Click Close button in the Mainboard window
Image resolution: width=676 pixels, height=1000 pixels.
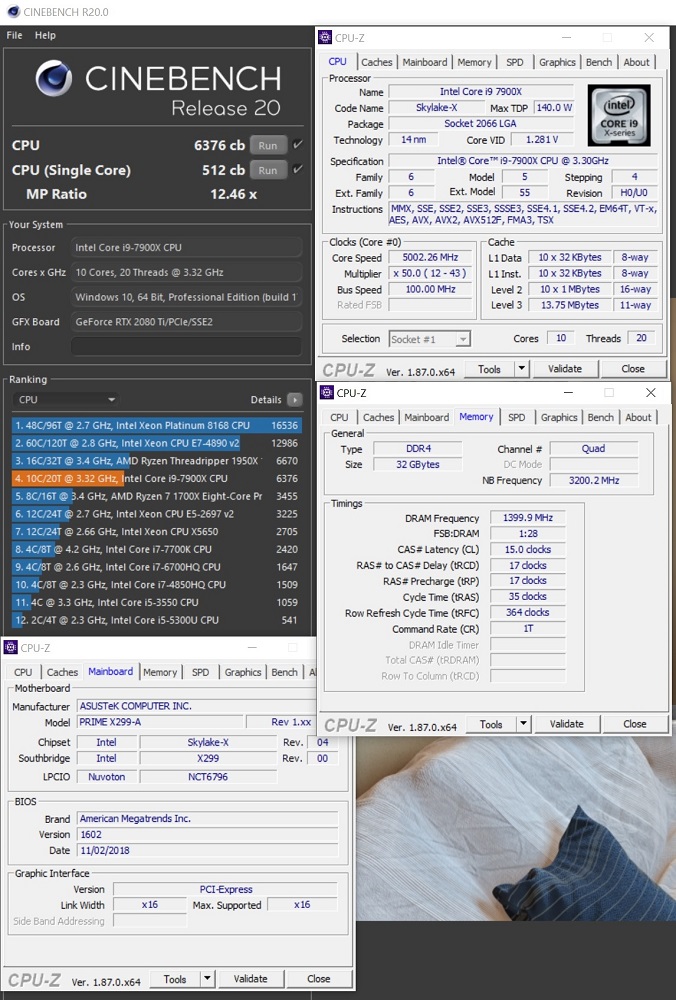[319, 978]
